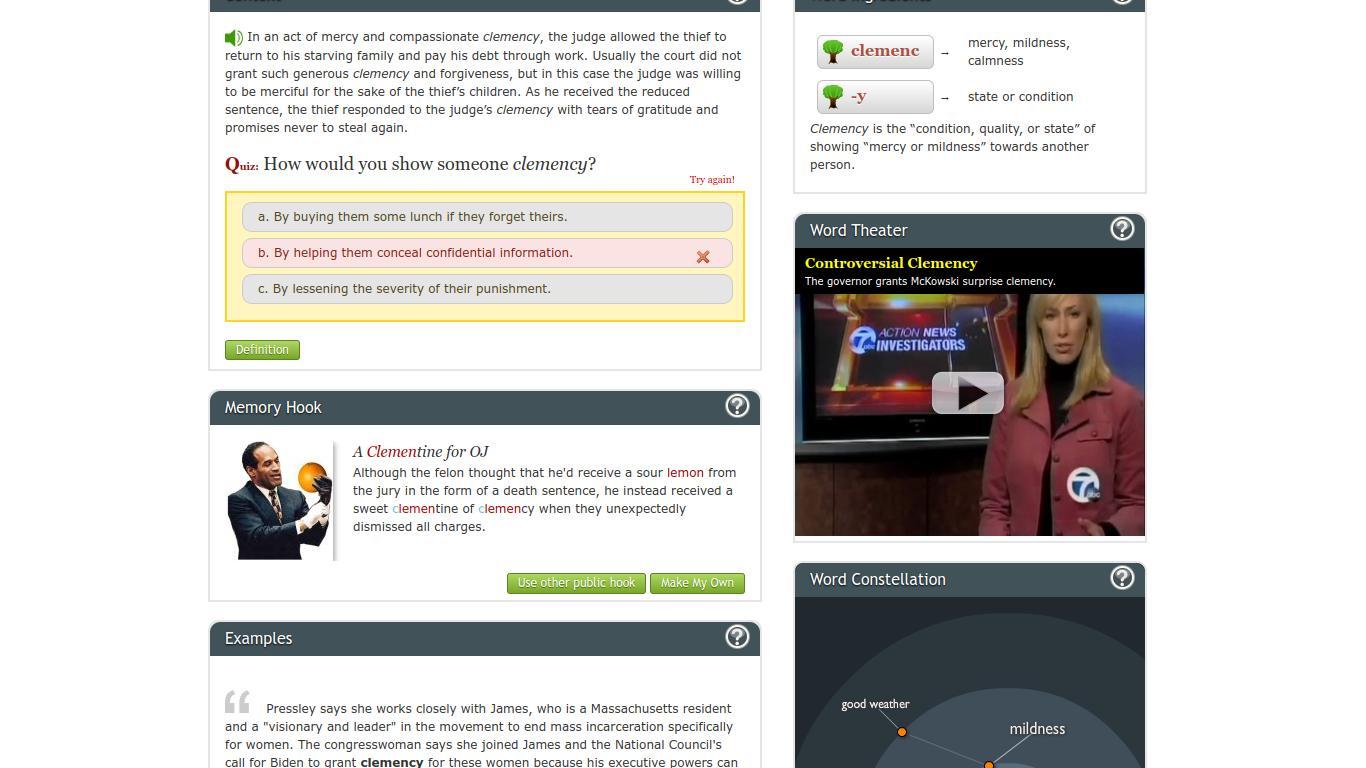Click the red word lemon in memory hook
This screenshot has height=768, width=1366.
685,473
